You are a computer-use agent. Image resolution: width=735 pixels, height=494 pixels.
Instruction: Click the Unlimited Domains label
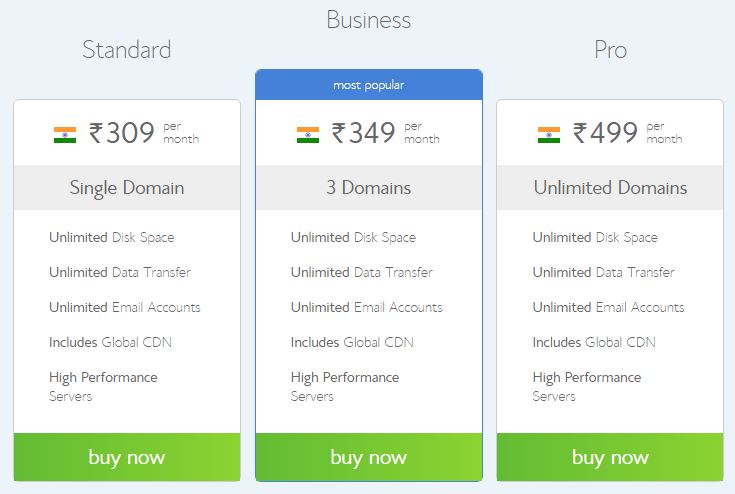pyautogui.click(x=610, y=187)
